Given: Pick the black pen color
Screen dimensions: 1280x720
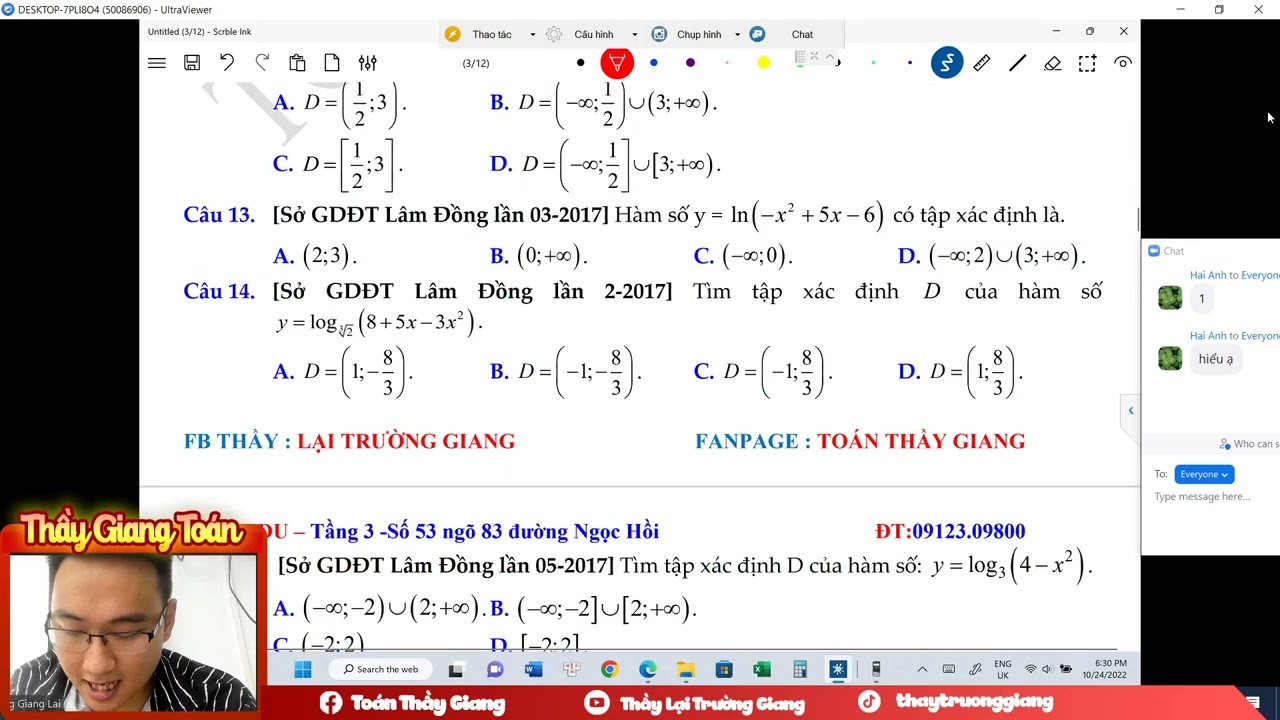Looking at the screenshot, I should (580, 63).
